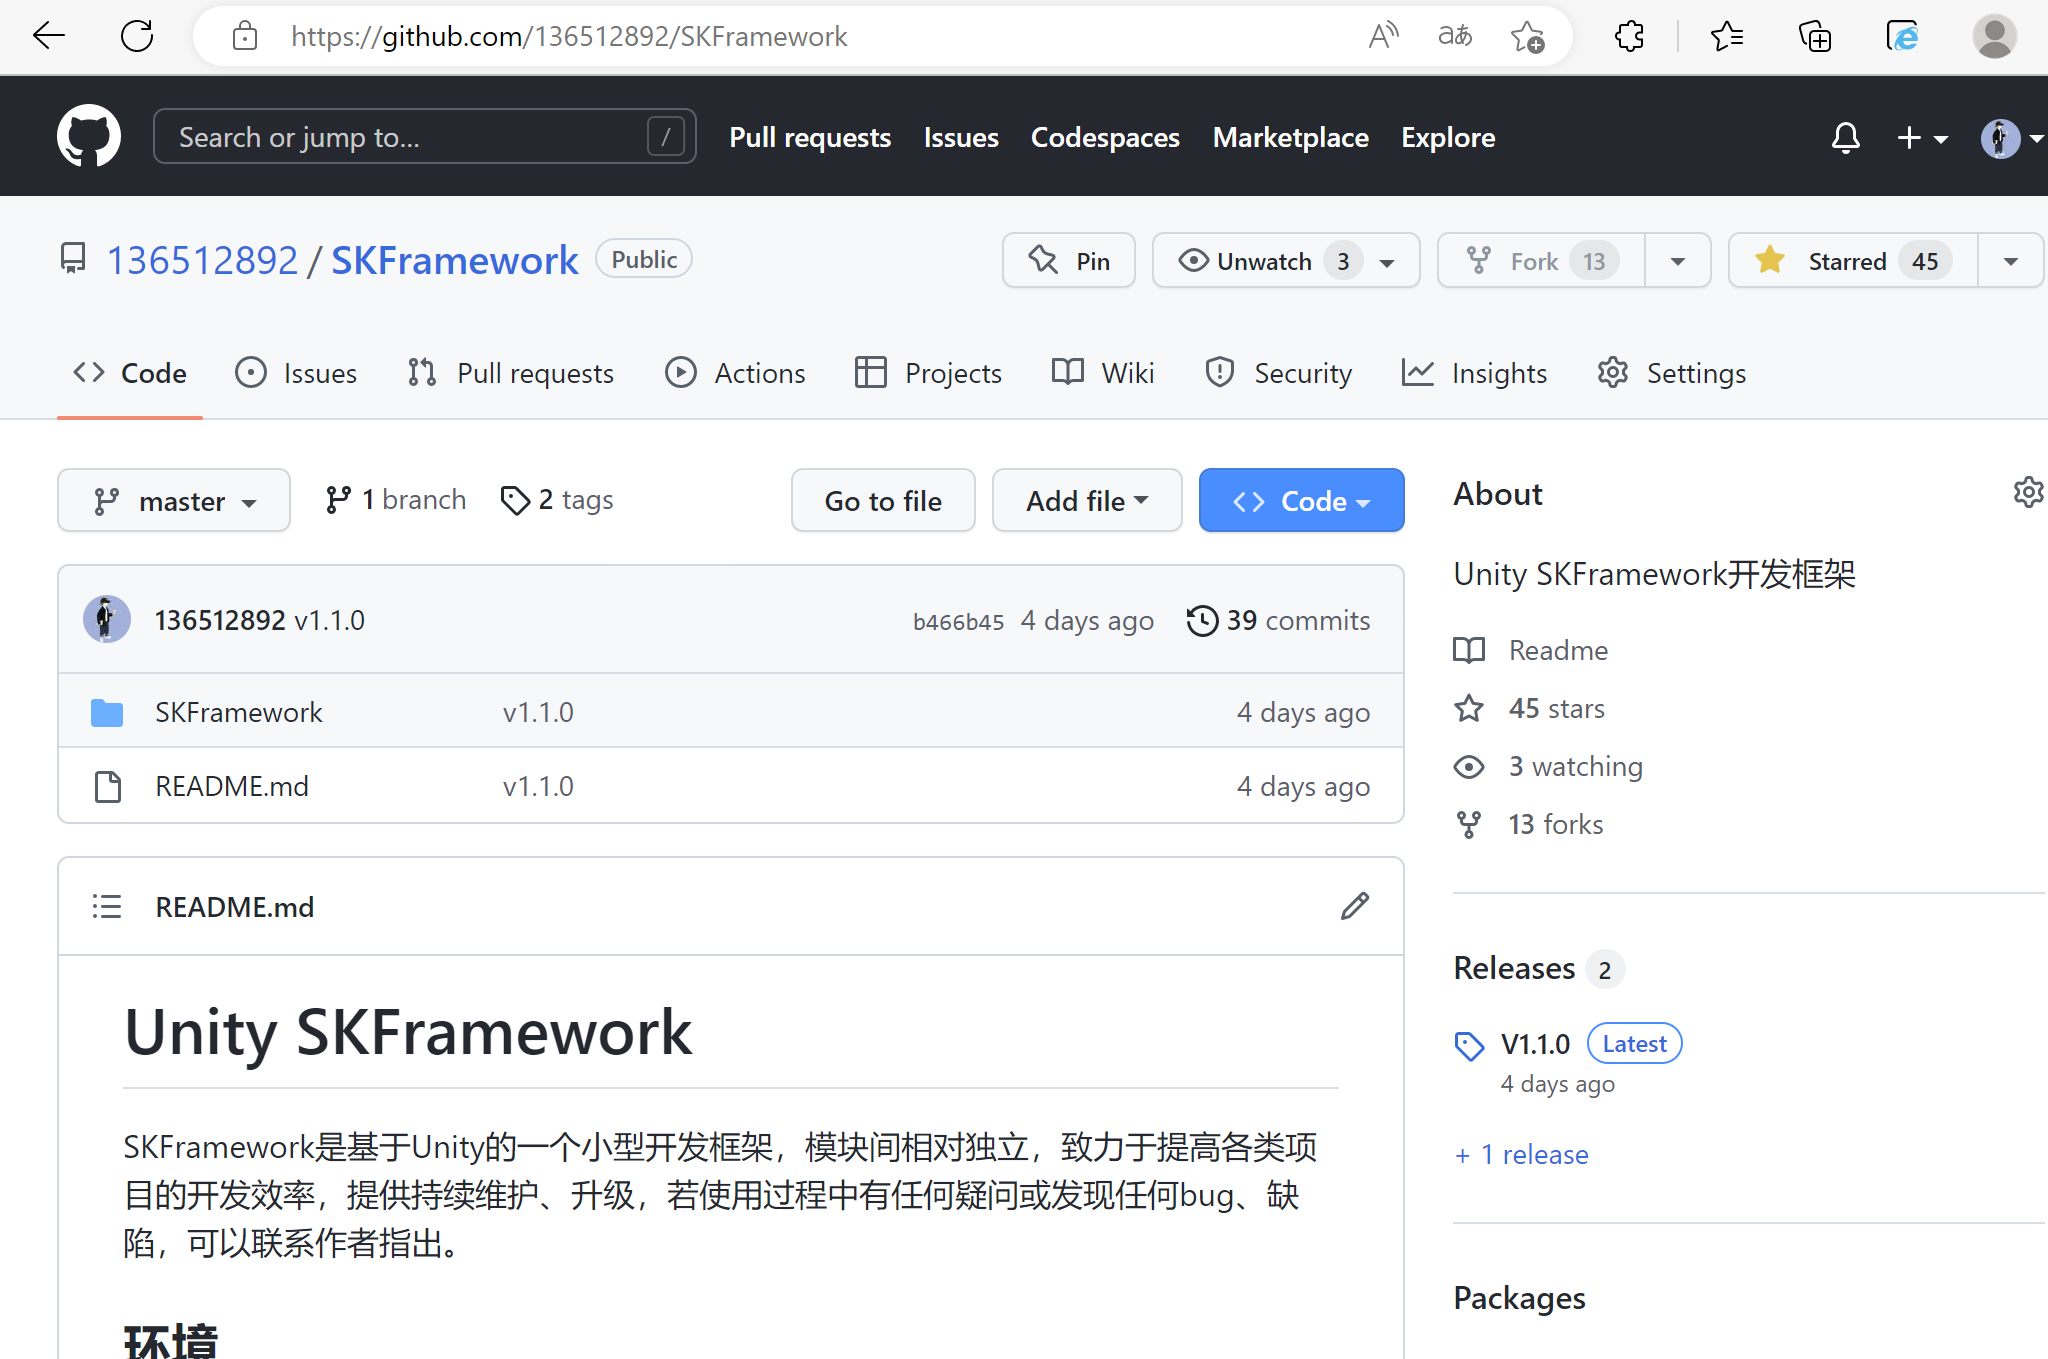Open the master branch selector
Viewport: 2048px width, 1359px height.
[x=174, y=500]
